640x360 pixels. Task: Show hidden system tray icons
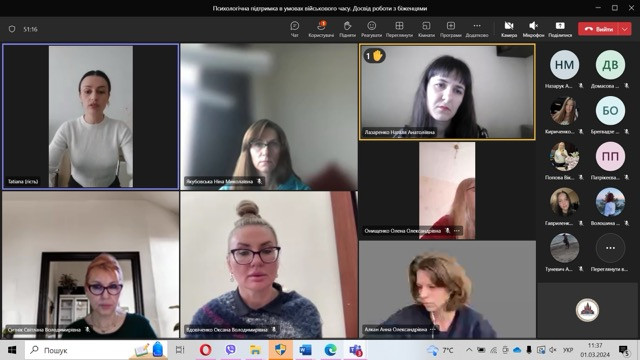coord(469,350)
